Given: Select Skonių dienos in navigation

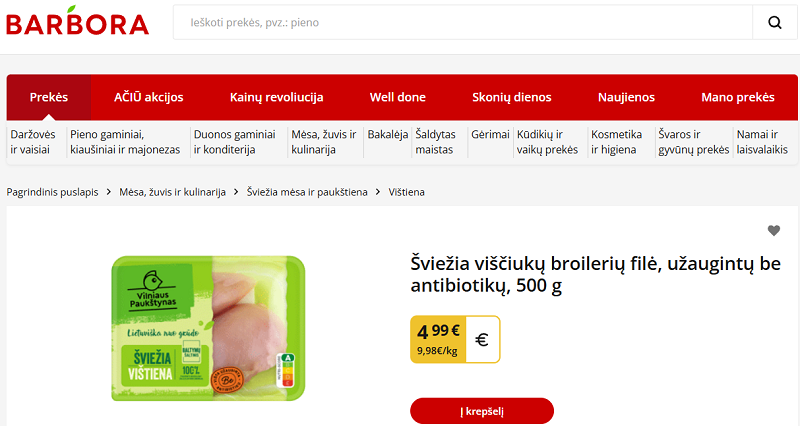Looking at the screenshot, I should (512, 97).
